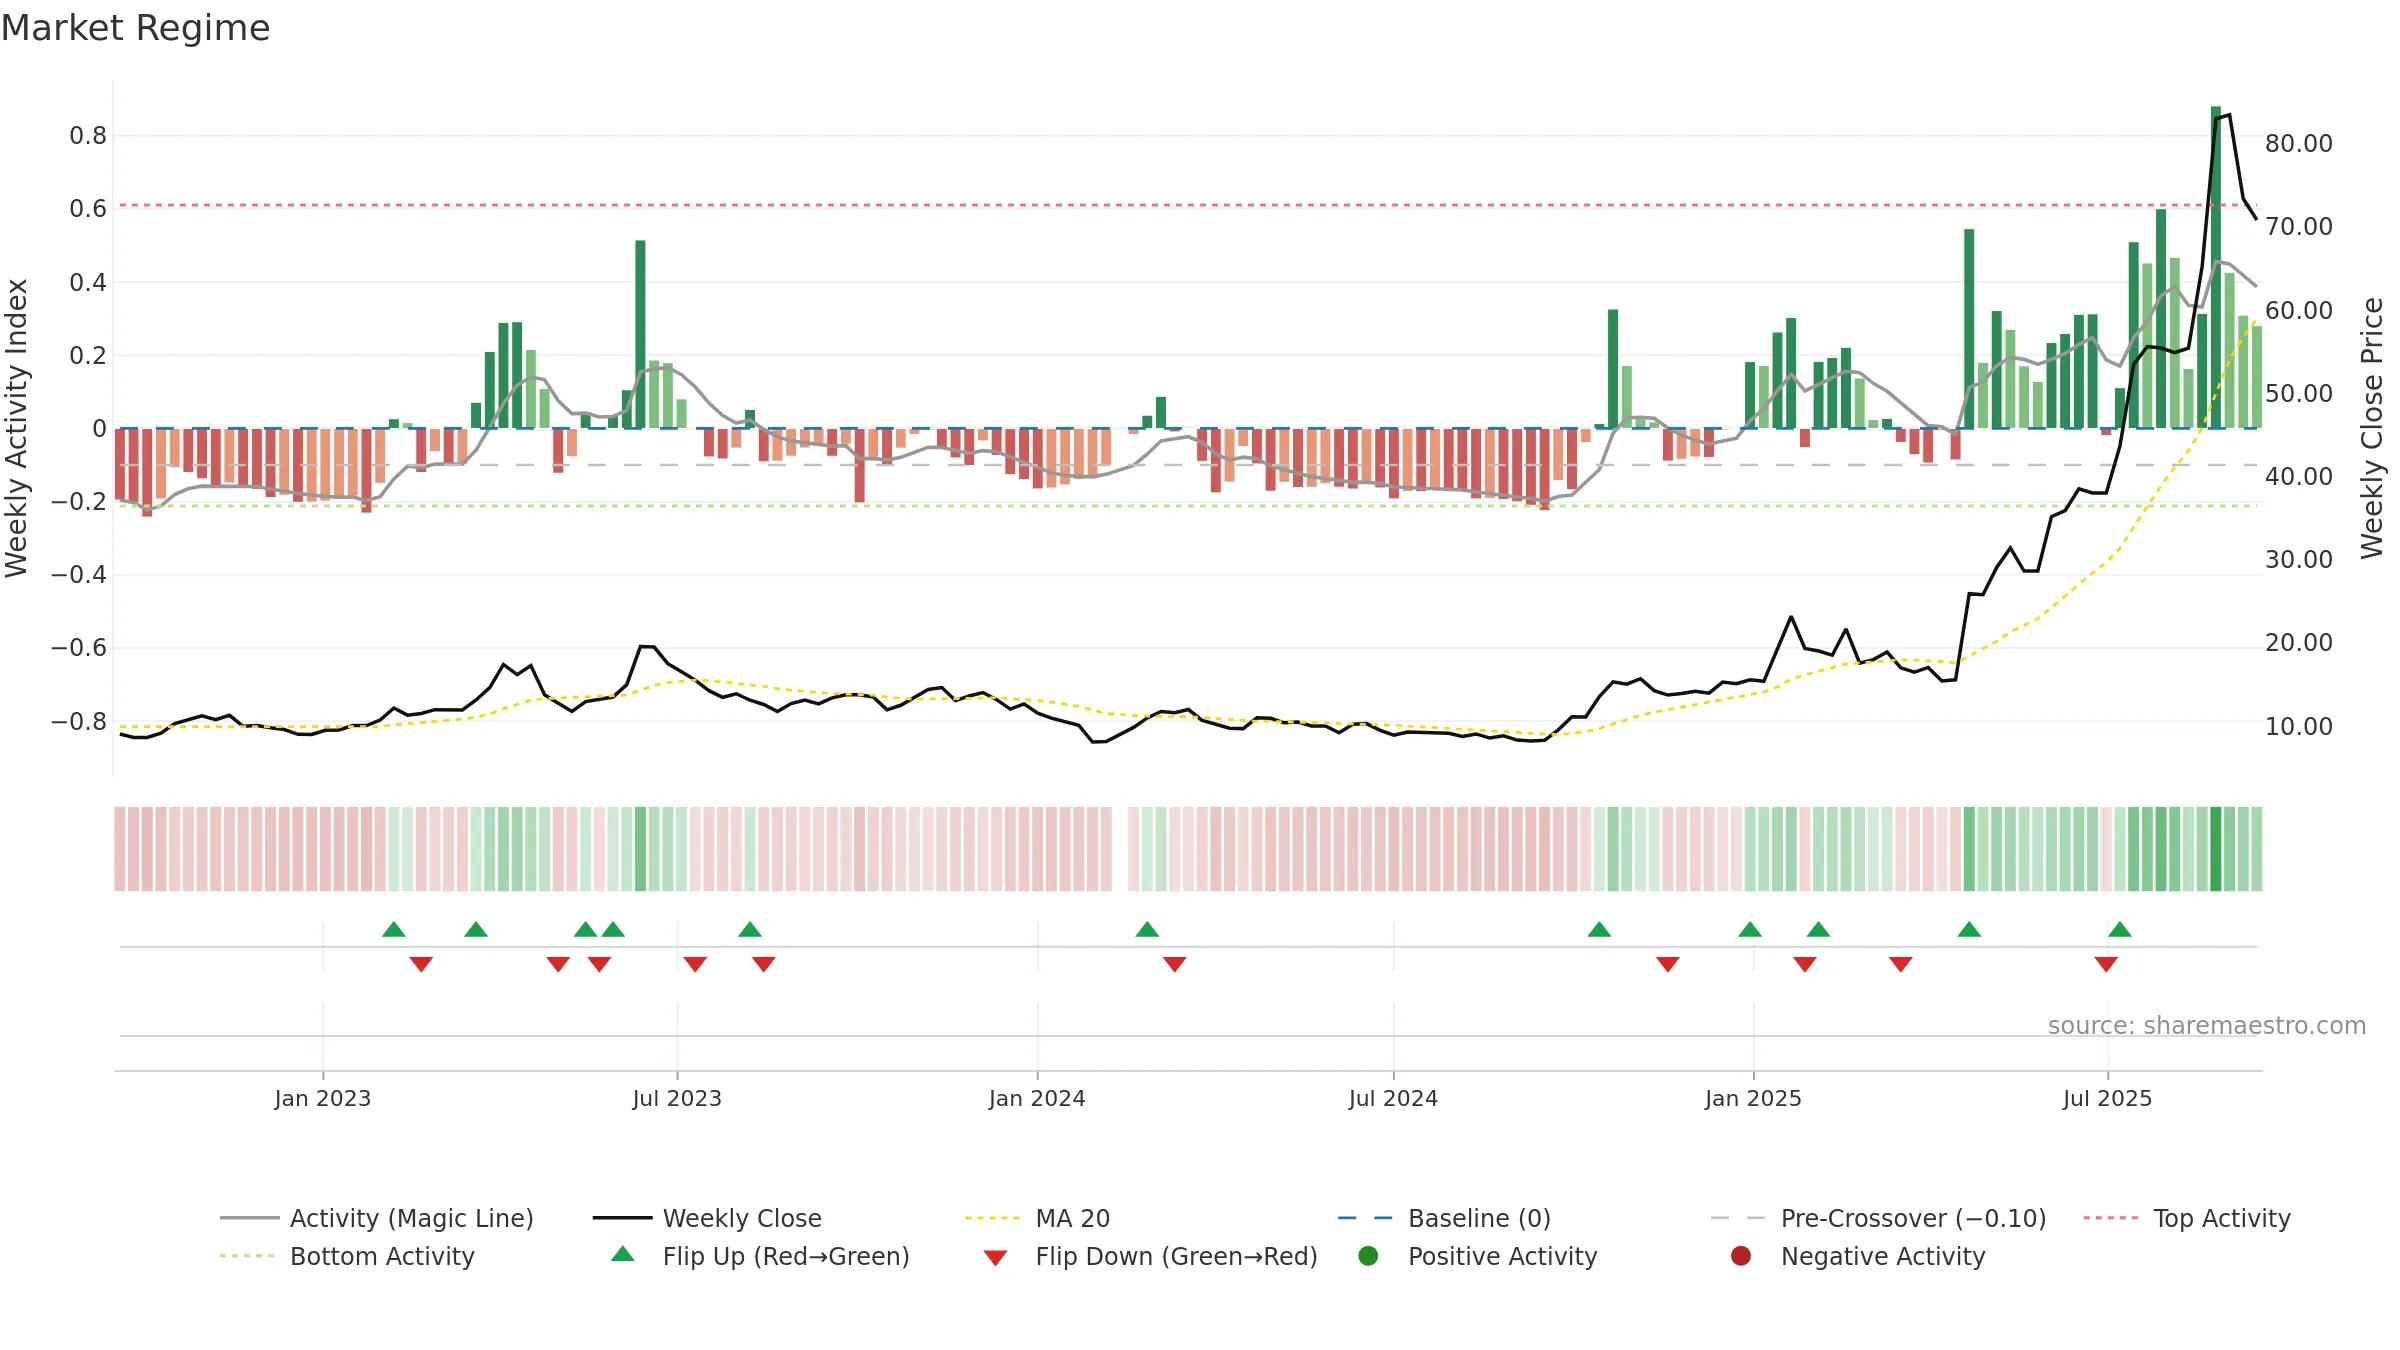Click the red Flip Down triangle in legend

click(995, 1258)
